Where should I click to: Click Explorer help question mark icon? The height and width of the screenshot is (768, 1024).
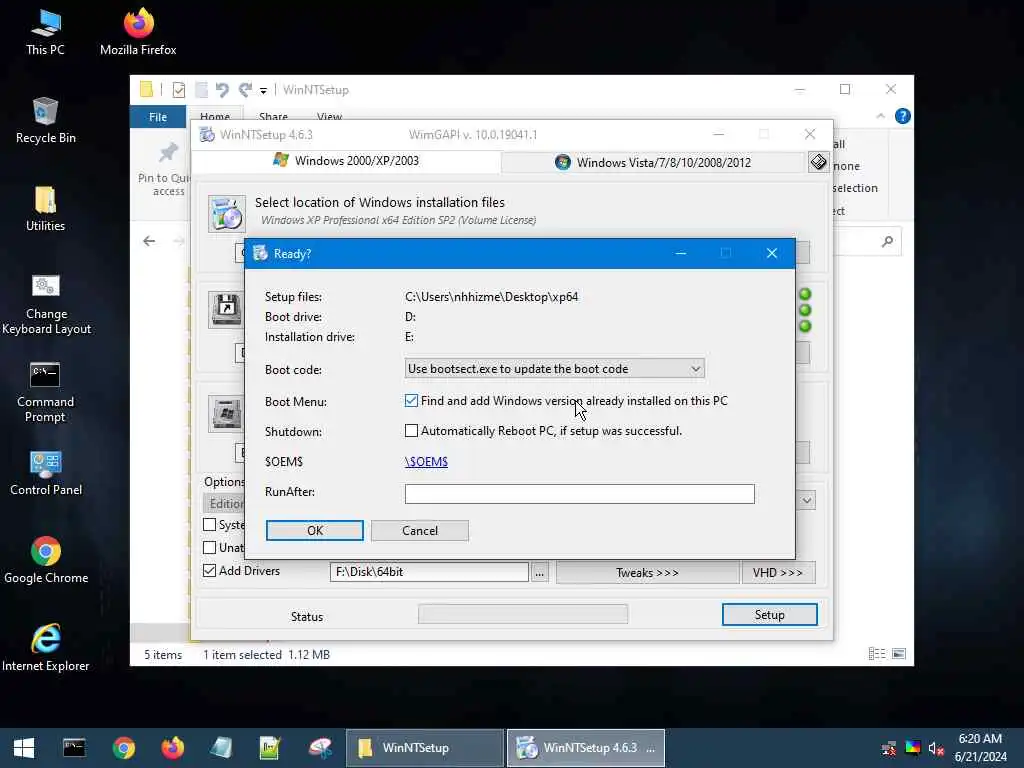pos(903,116)
